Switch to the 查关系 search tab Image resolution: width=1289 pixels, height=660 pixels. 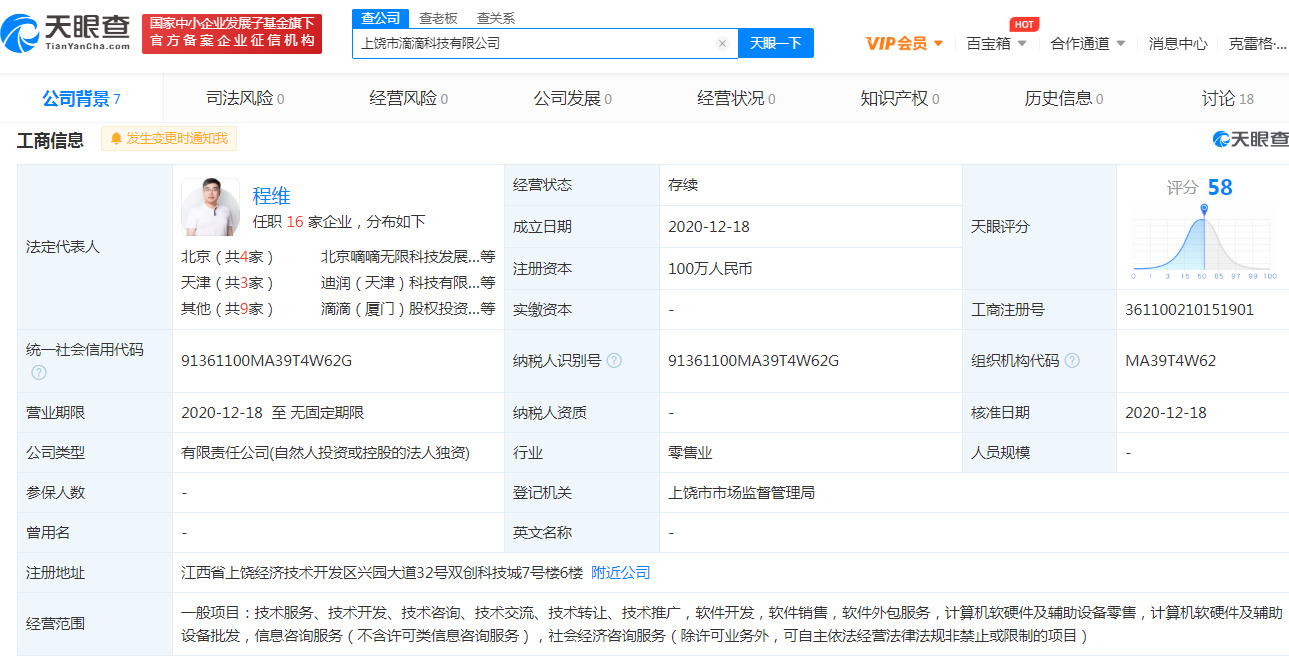tap(496, 18)
